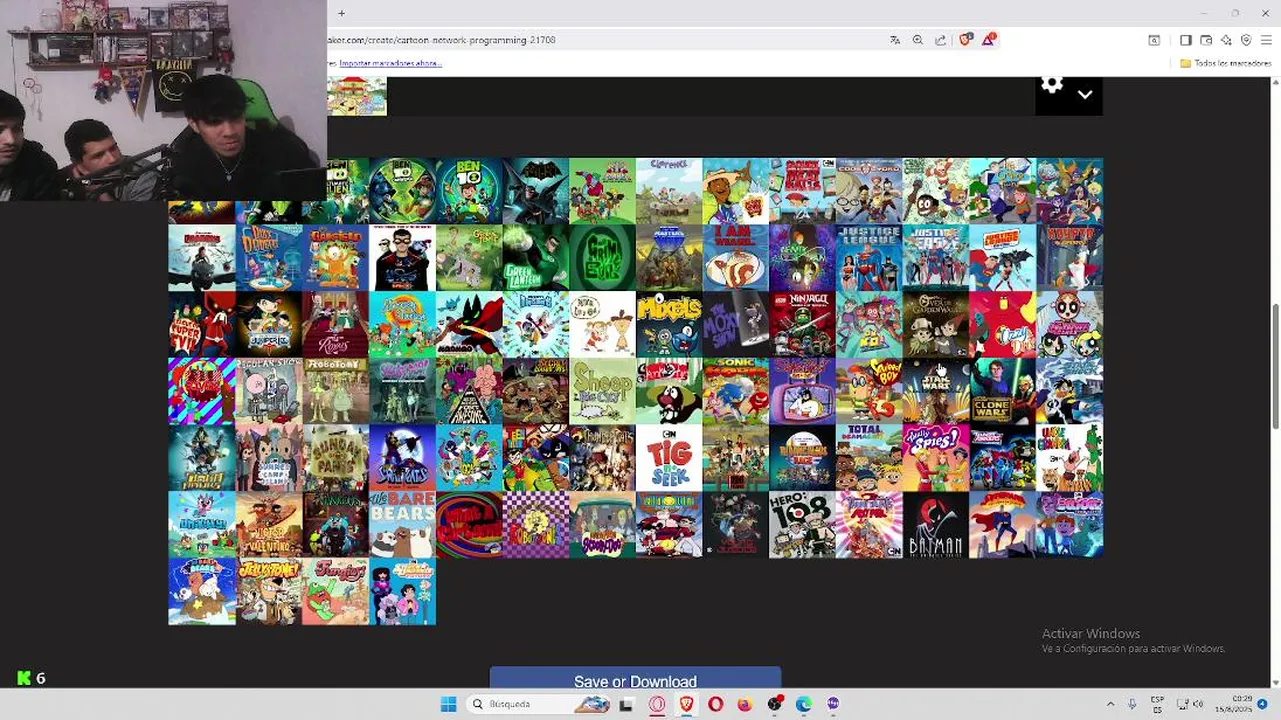
Task: Click the translate page icon in address bar
Action: [x=895, y=40]
